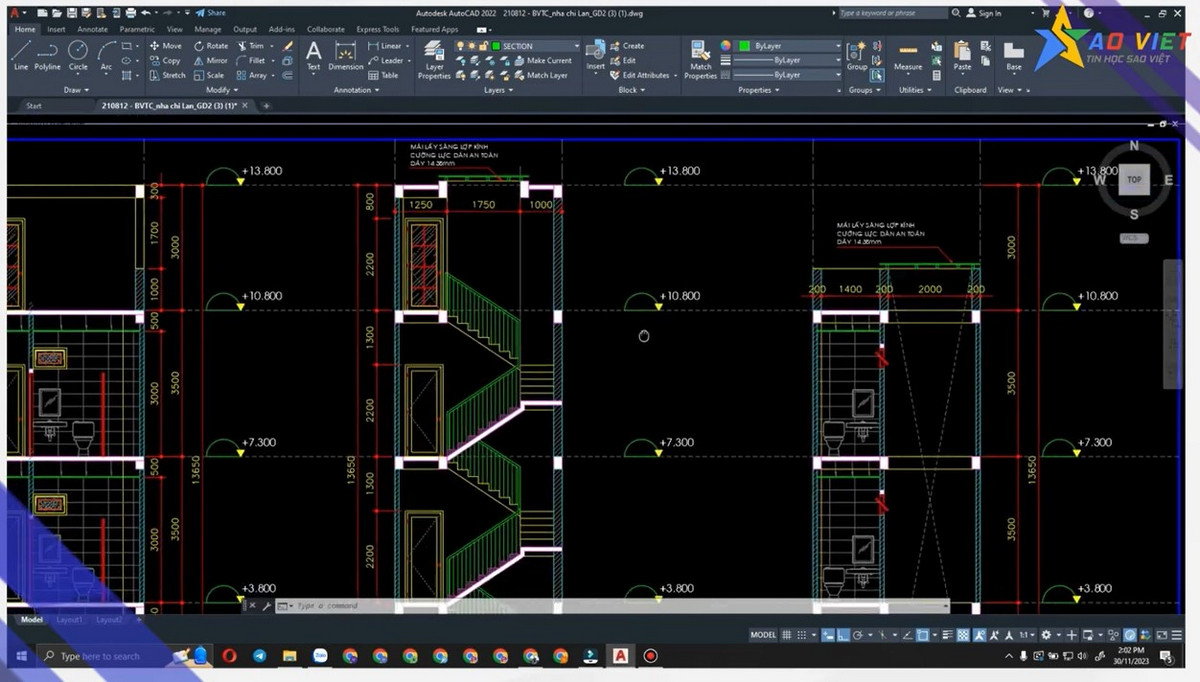Toggle ortho mode in the status bar
Image resolution: width=1200 pixels, height=682 pixels.
tap(843, 635)
